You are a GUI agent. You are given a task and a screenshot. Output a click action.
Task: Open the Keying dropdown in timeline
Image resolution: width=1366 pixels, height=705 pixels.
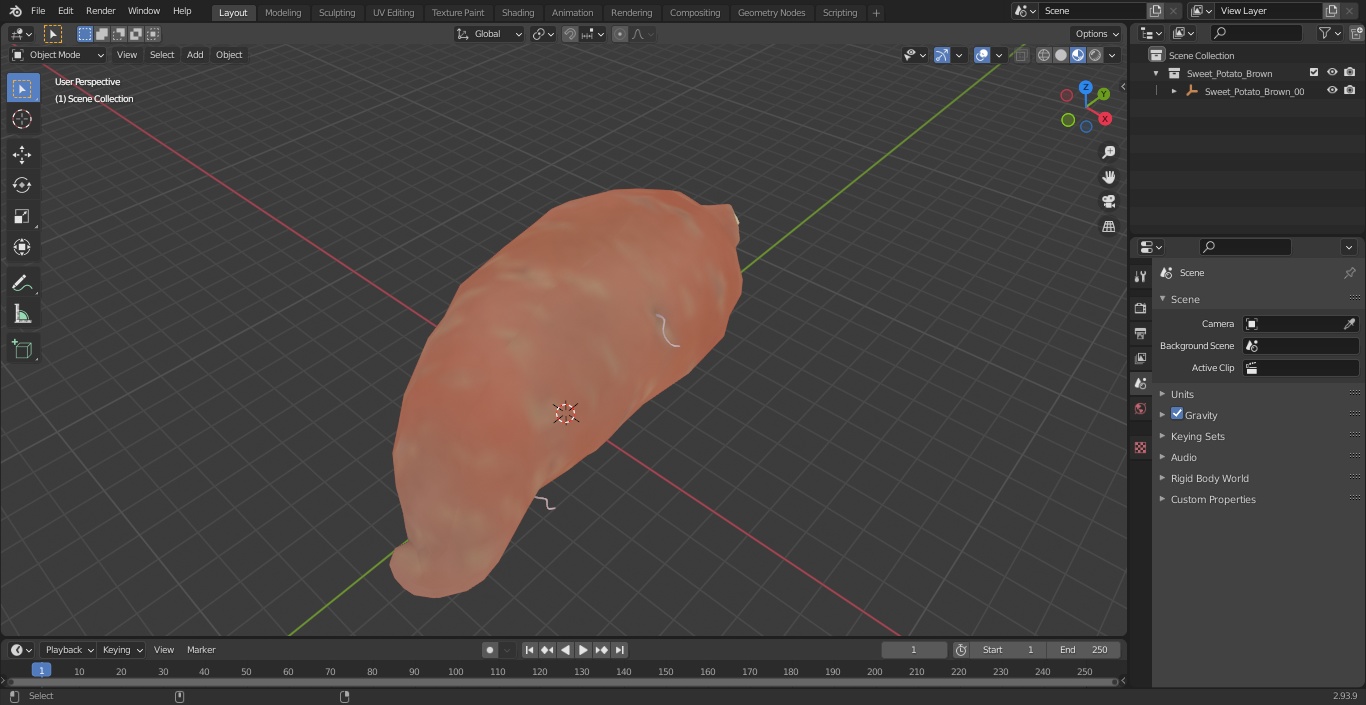(123, 650)
